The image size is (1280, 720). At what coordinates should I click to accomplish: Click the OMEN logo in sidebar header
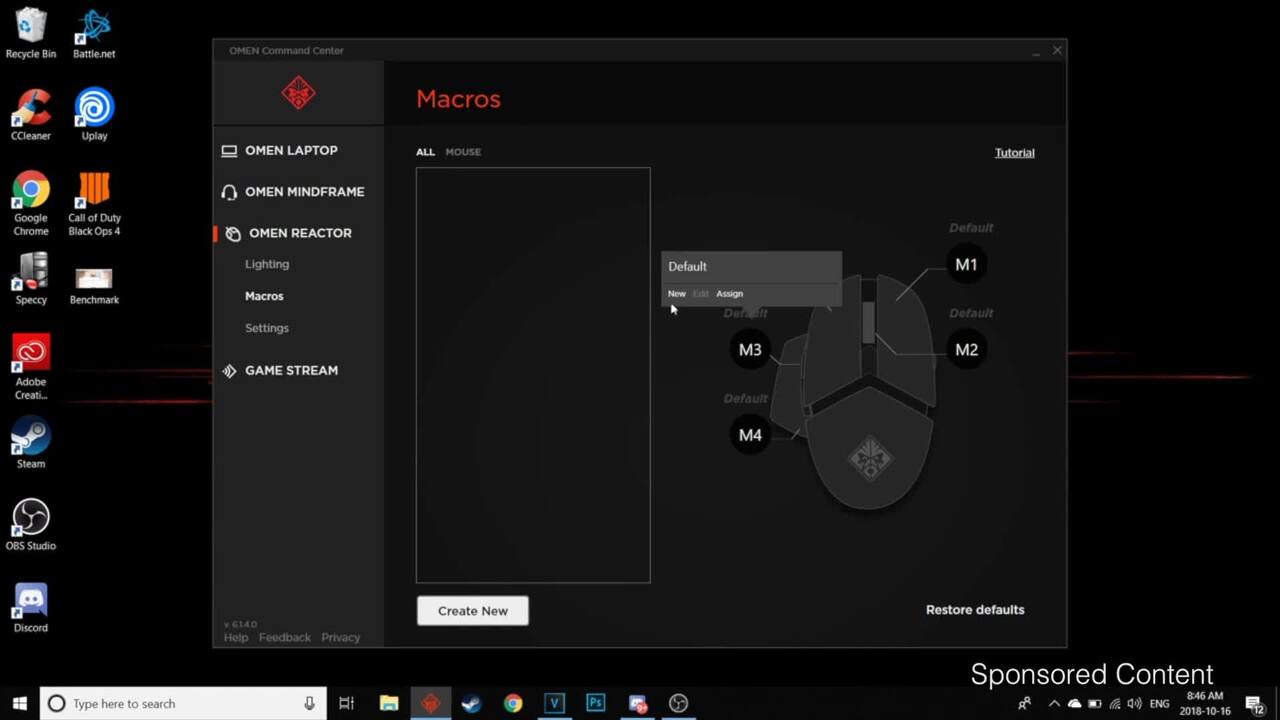(x=298, y=93)
